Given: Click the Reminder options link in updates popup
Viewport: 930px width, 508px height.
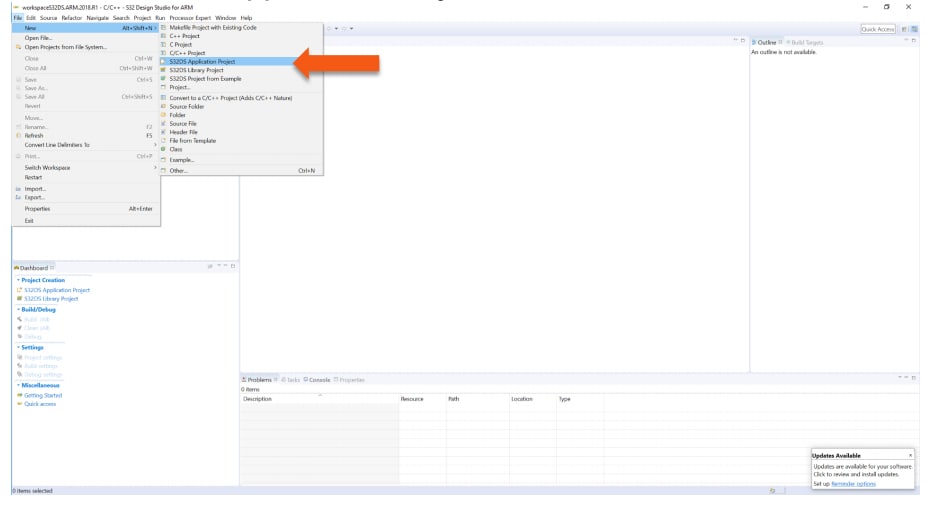Looking at the screenshot, I should pyautogui.click(x=853, y=483).
